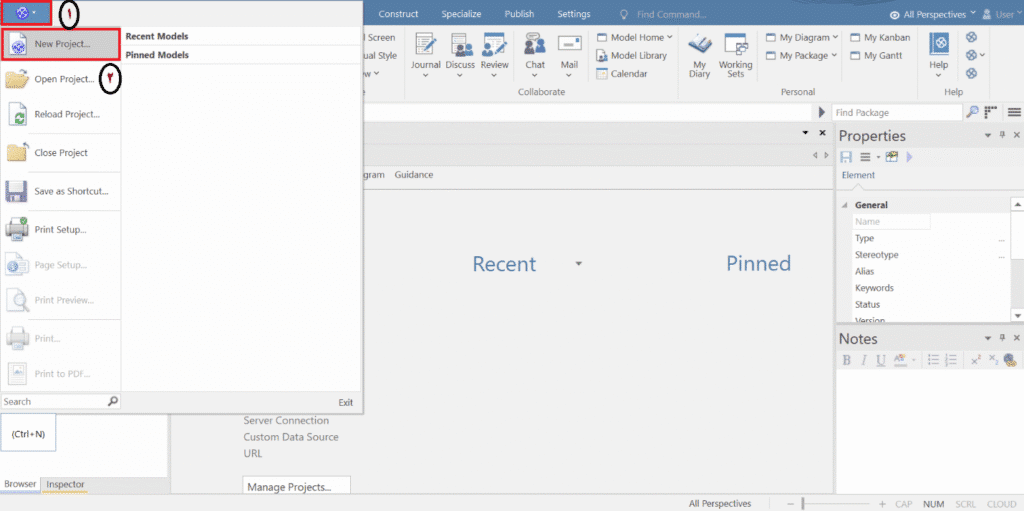This screenshot has width=1024, height=511.
Task: Pin the Properties panel
Action: click(x=1002, y=135)
